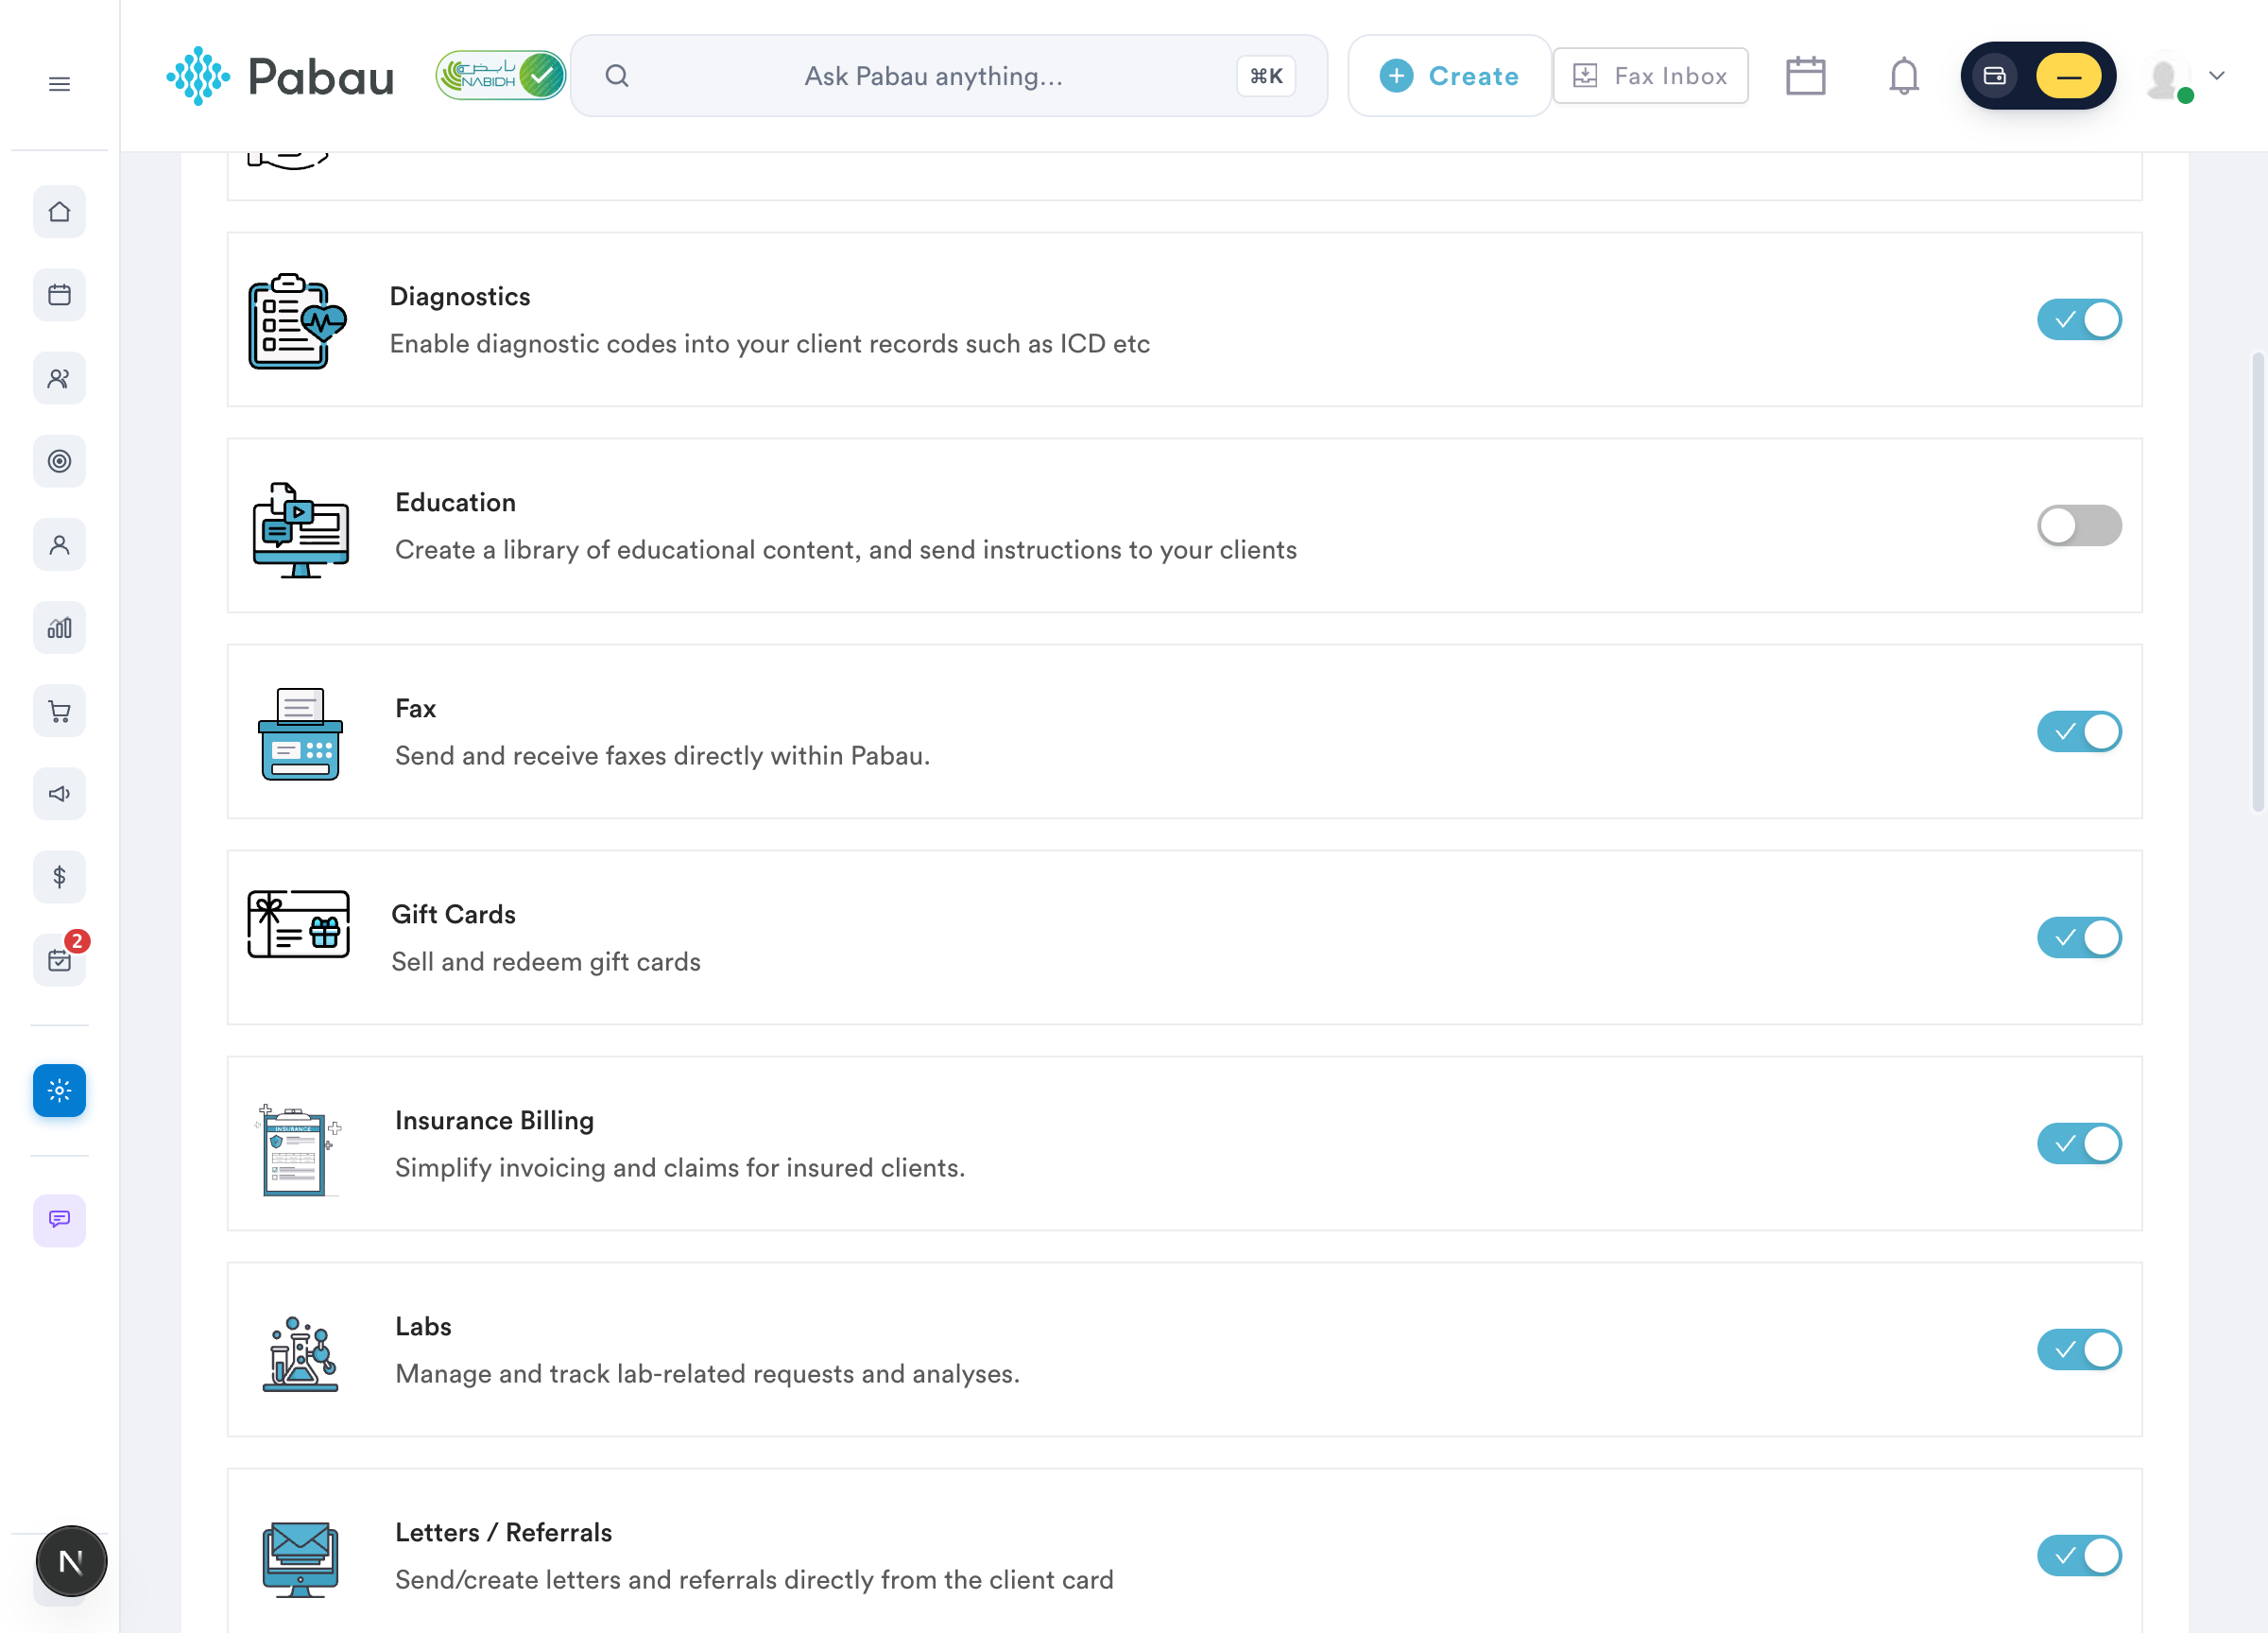This screenshot has height=1633, width=2268.
Task: Focus the Ask Pabau anything search field
Action: (x=949, y=76)
